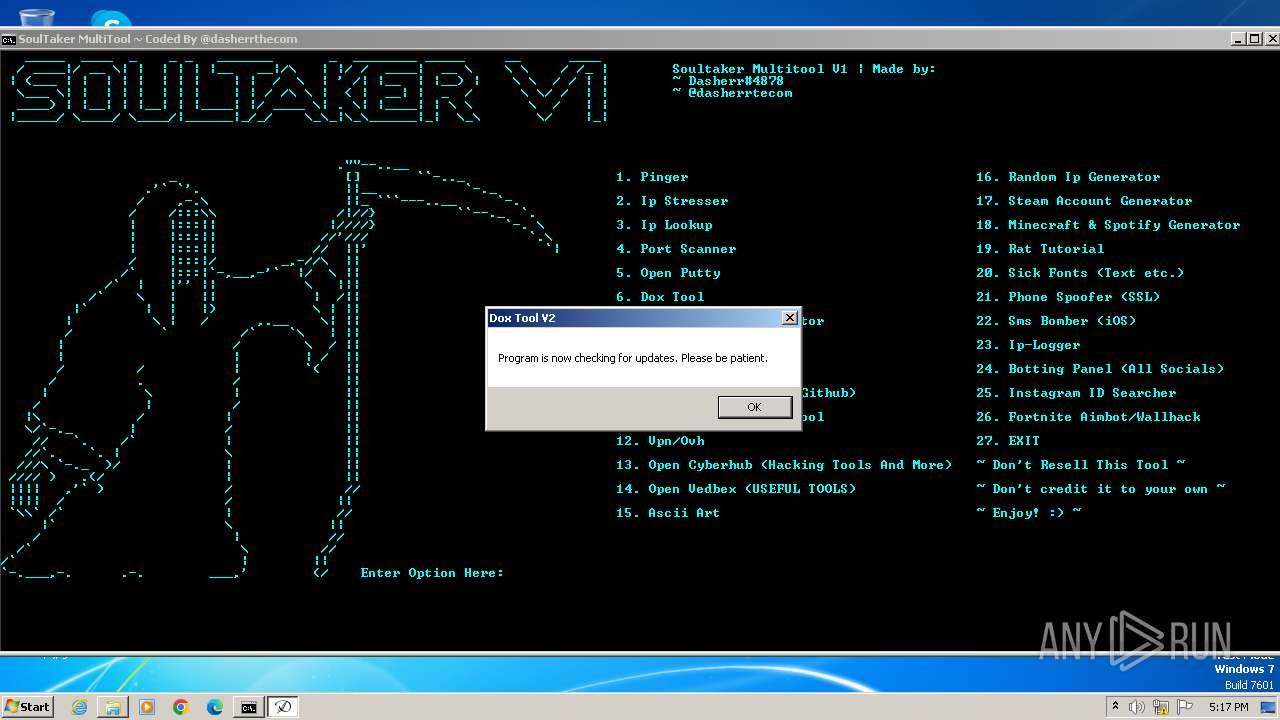Launch Internet Explorer from taskbar
1280x720 pixels.
click(79, 707)
